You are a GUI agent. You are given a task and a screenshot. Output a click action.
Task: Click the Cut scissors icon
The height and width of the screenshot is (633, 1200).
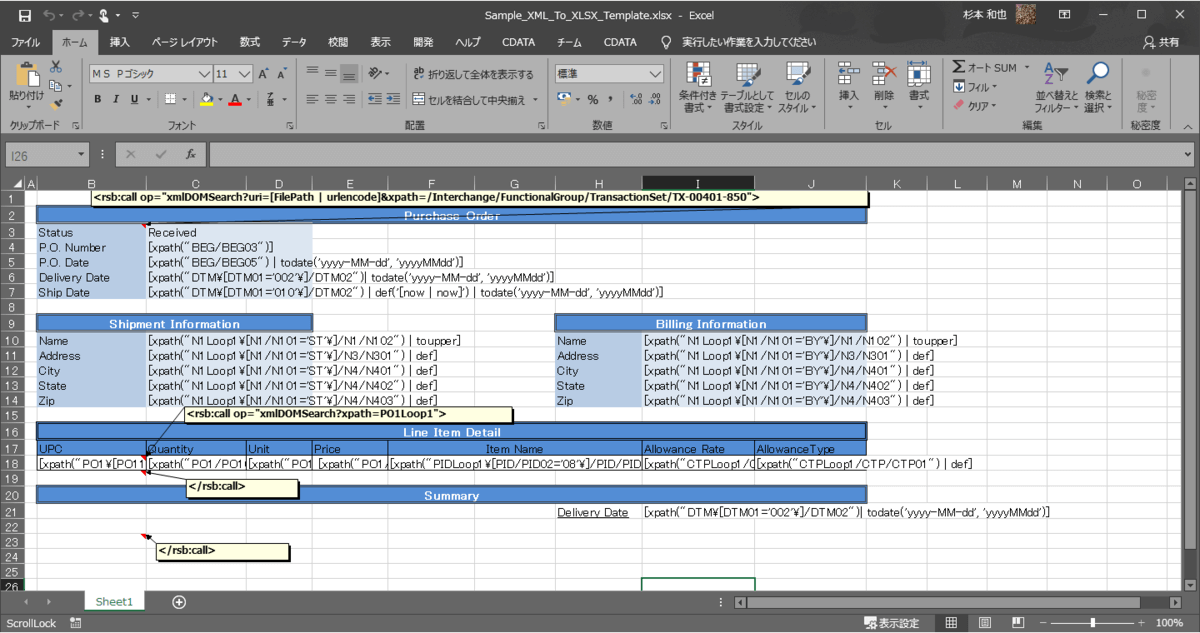click(x=56, y=66)
